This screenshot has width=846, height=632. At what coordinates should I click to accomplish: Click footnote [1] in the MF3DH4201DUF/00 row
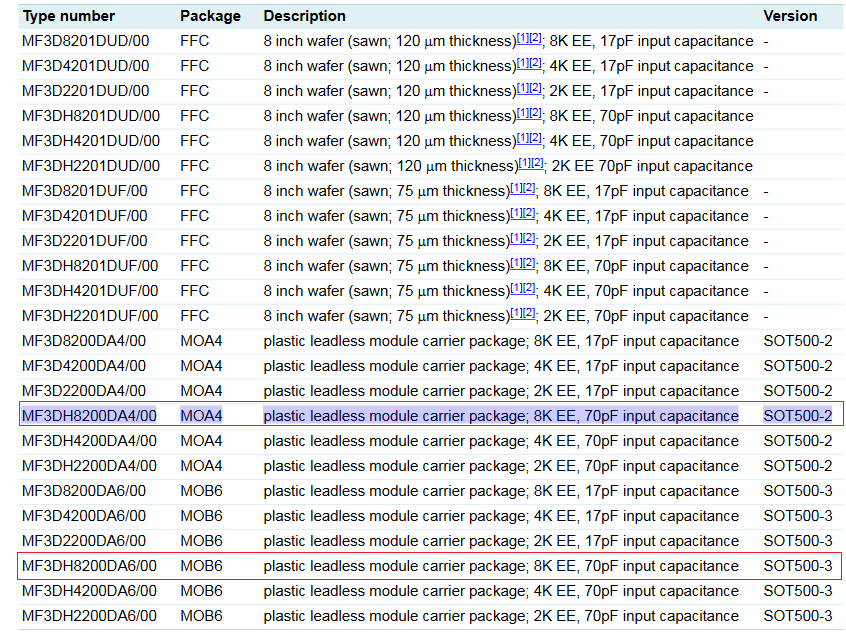pyautogui.click(x=516, y=288)
